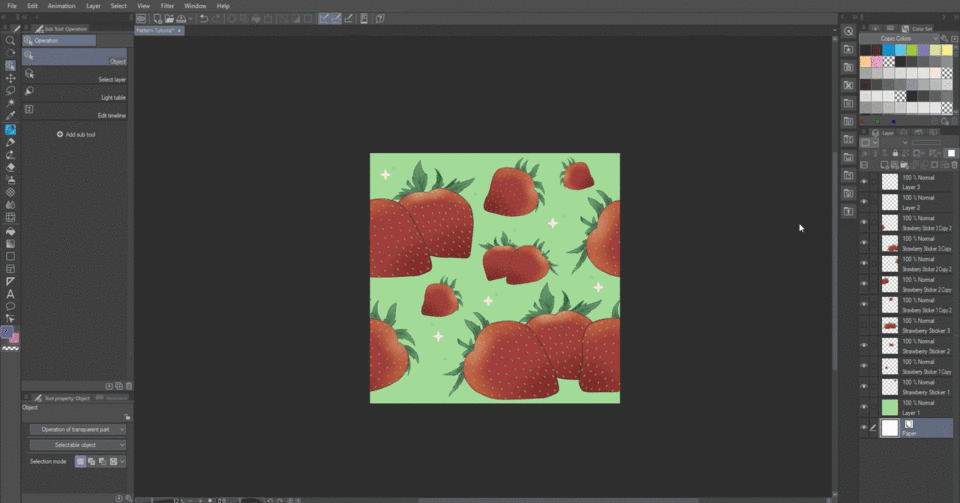Image resolution: width=960 pixels, height=503 pixels.
Task: Select the Auto select magic wand tool
Action: click(x=10, y=103)
